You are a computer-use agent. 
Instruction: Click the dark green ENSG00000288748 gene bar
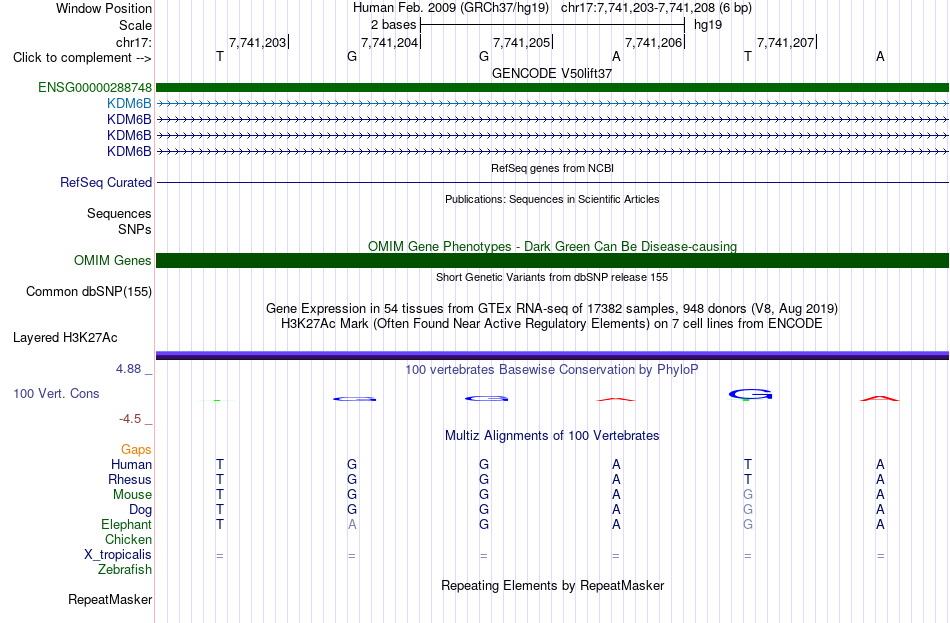click(552, 88)
